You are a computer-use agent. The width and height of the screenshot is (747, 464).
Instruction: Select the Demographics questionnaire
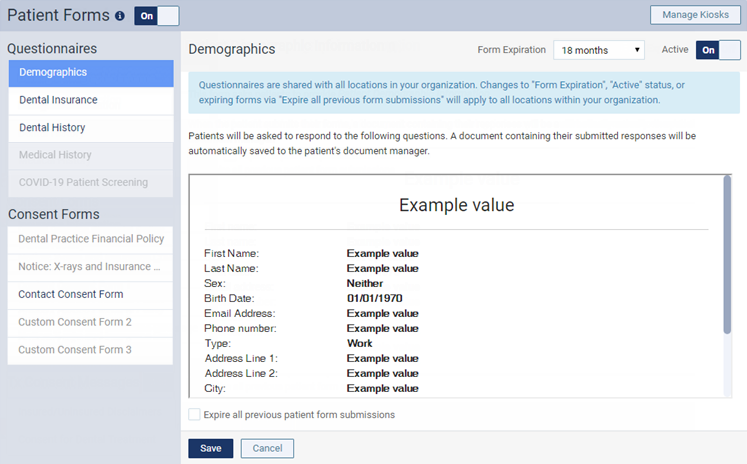(x=91, y=73)
